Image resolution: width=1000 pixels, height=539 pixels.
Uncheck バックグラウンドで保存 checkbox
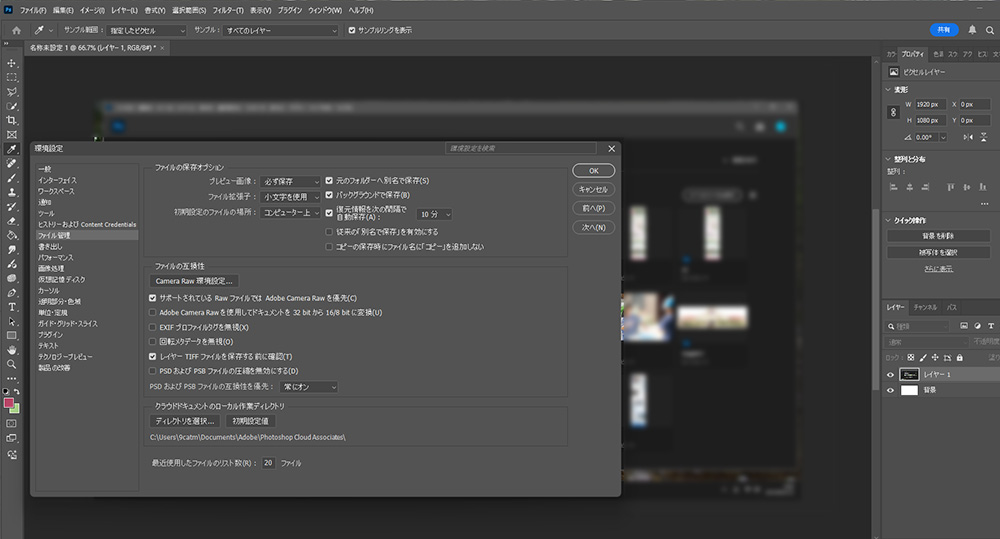[329, 195]
